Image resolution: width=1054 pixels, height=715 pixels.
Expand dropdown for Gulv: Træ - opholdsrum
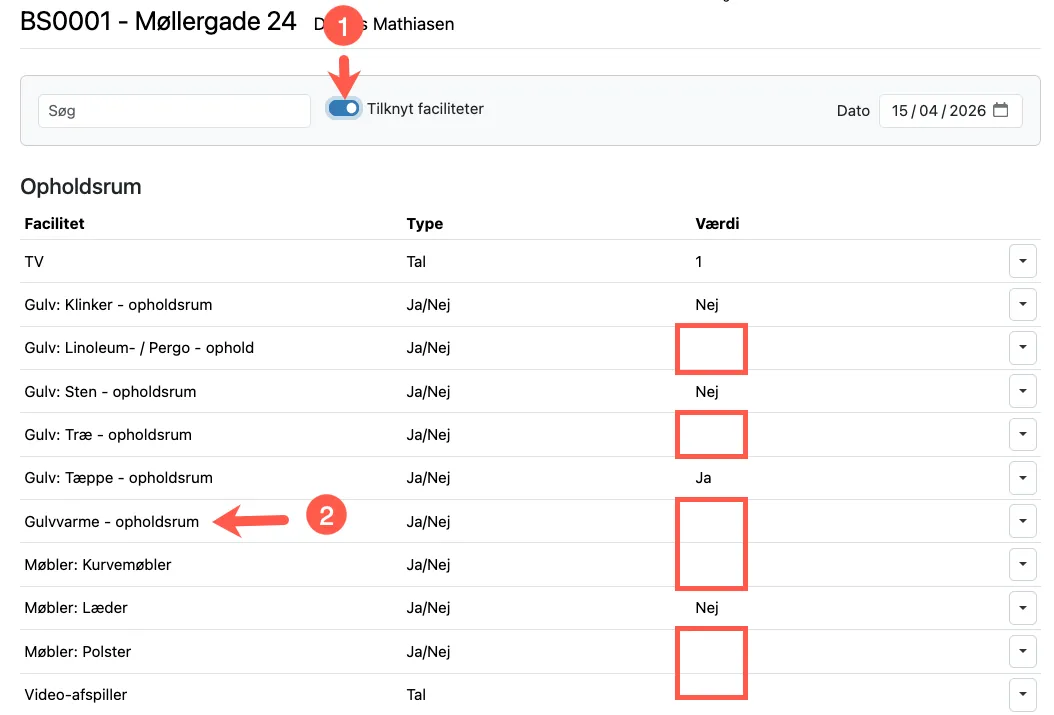[x=1021, y=435]
